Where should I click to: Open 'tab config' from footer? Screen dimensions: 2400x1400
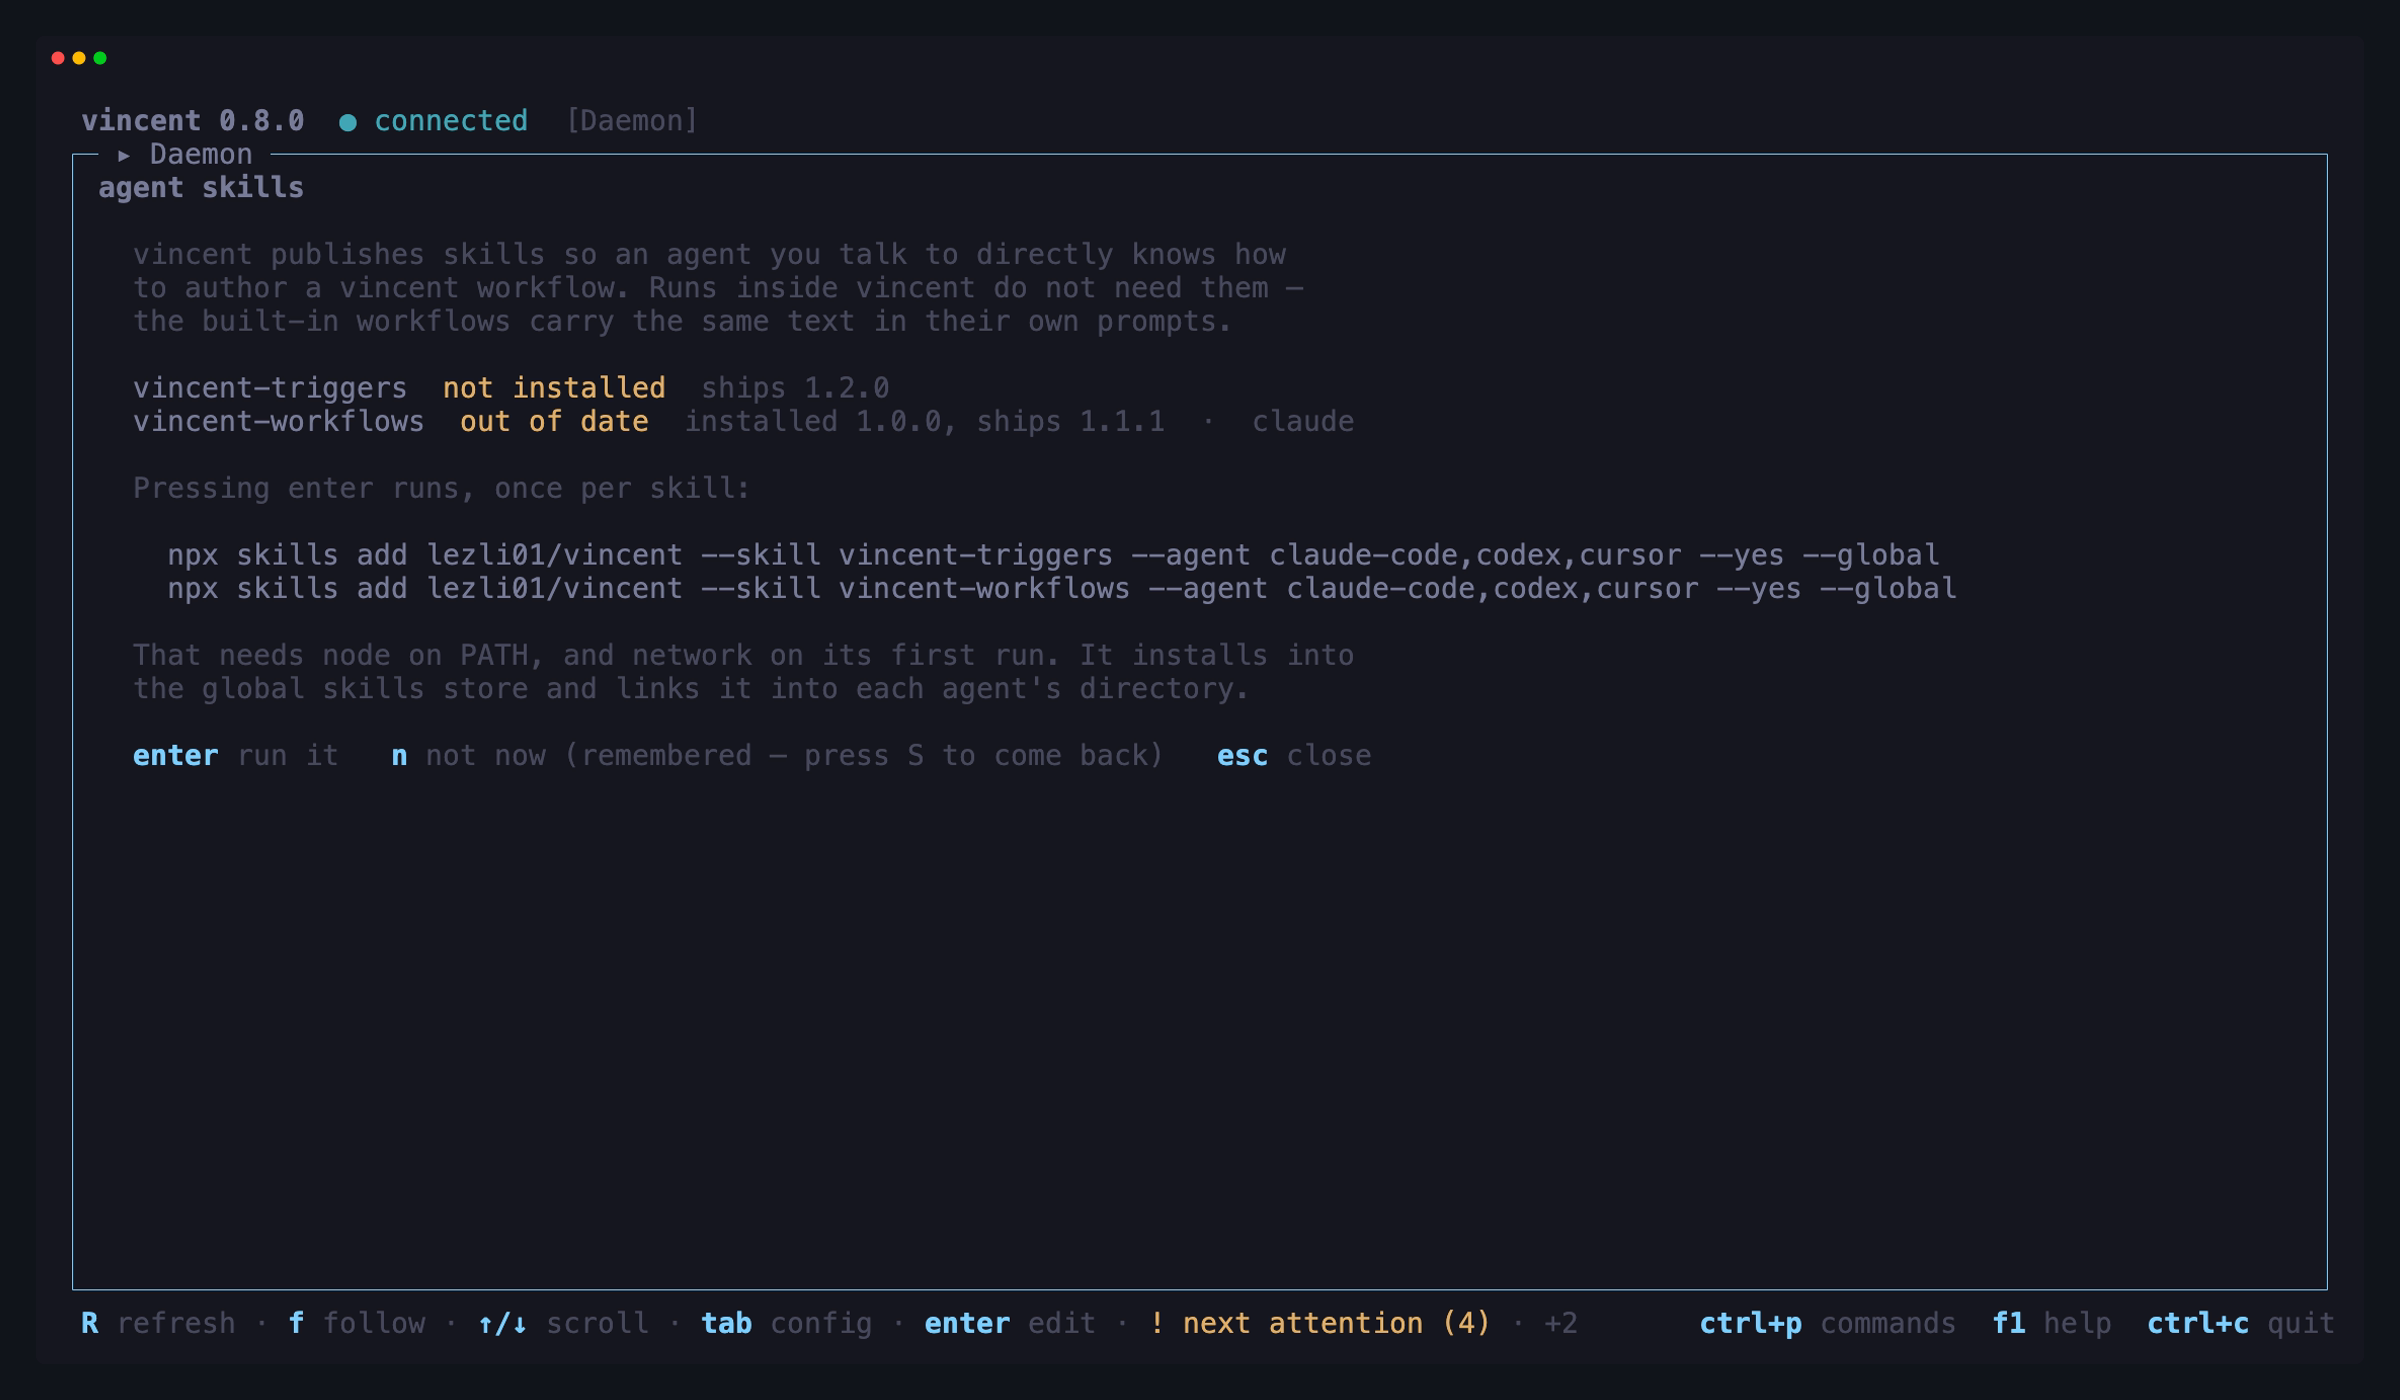pyautogui.click(x=787, y=1323)
